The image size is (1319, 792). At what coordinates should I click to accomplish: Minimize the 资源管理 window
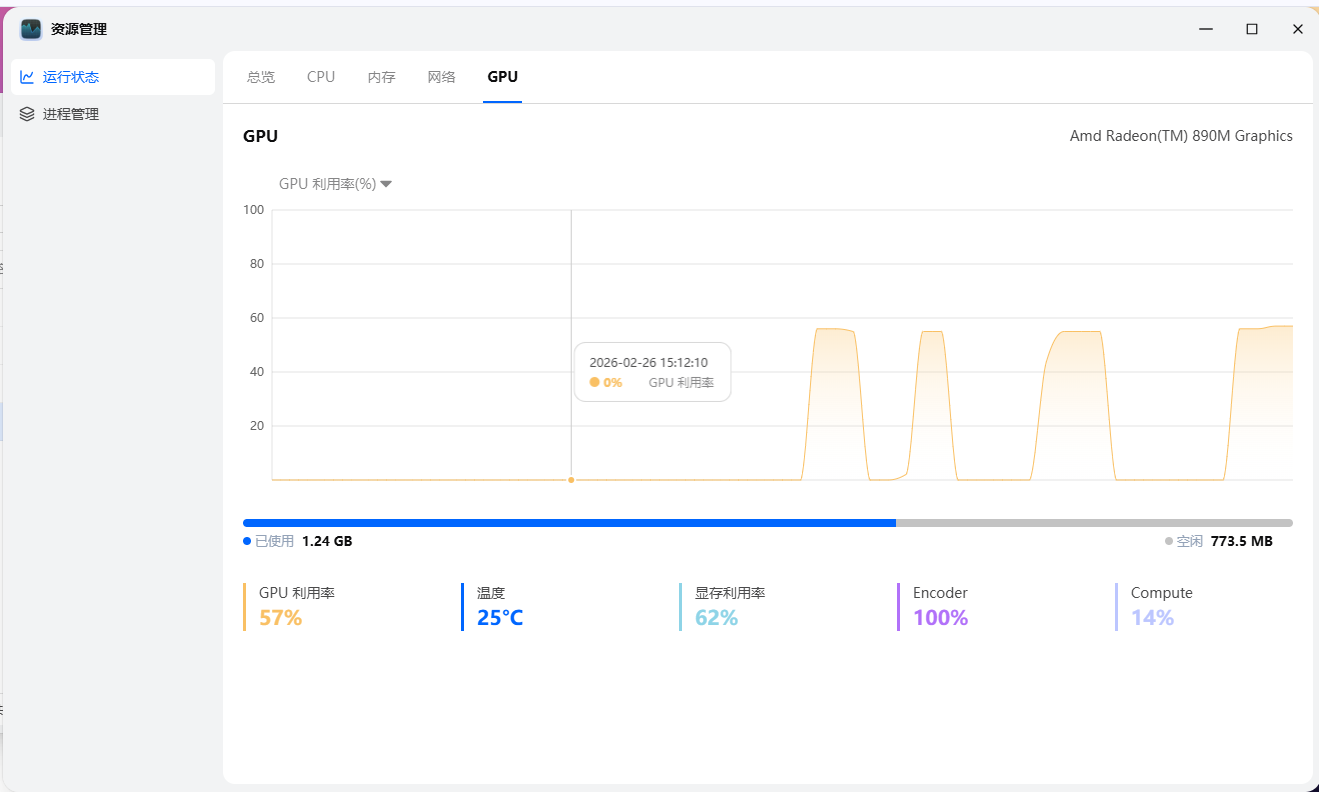(1206, 29)
